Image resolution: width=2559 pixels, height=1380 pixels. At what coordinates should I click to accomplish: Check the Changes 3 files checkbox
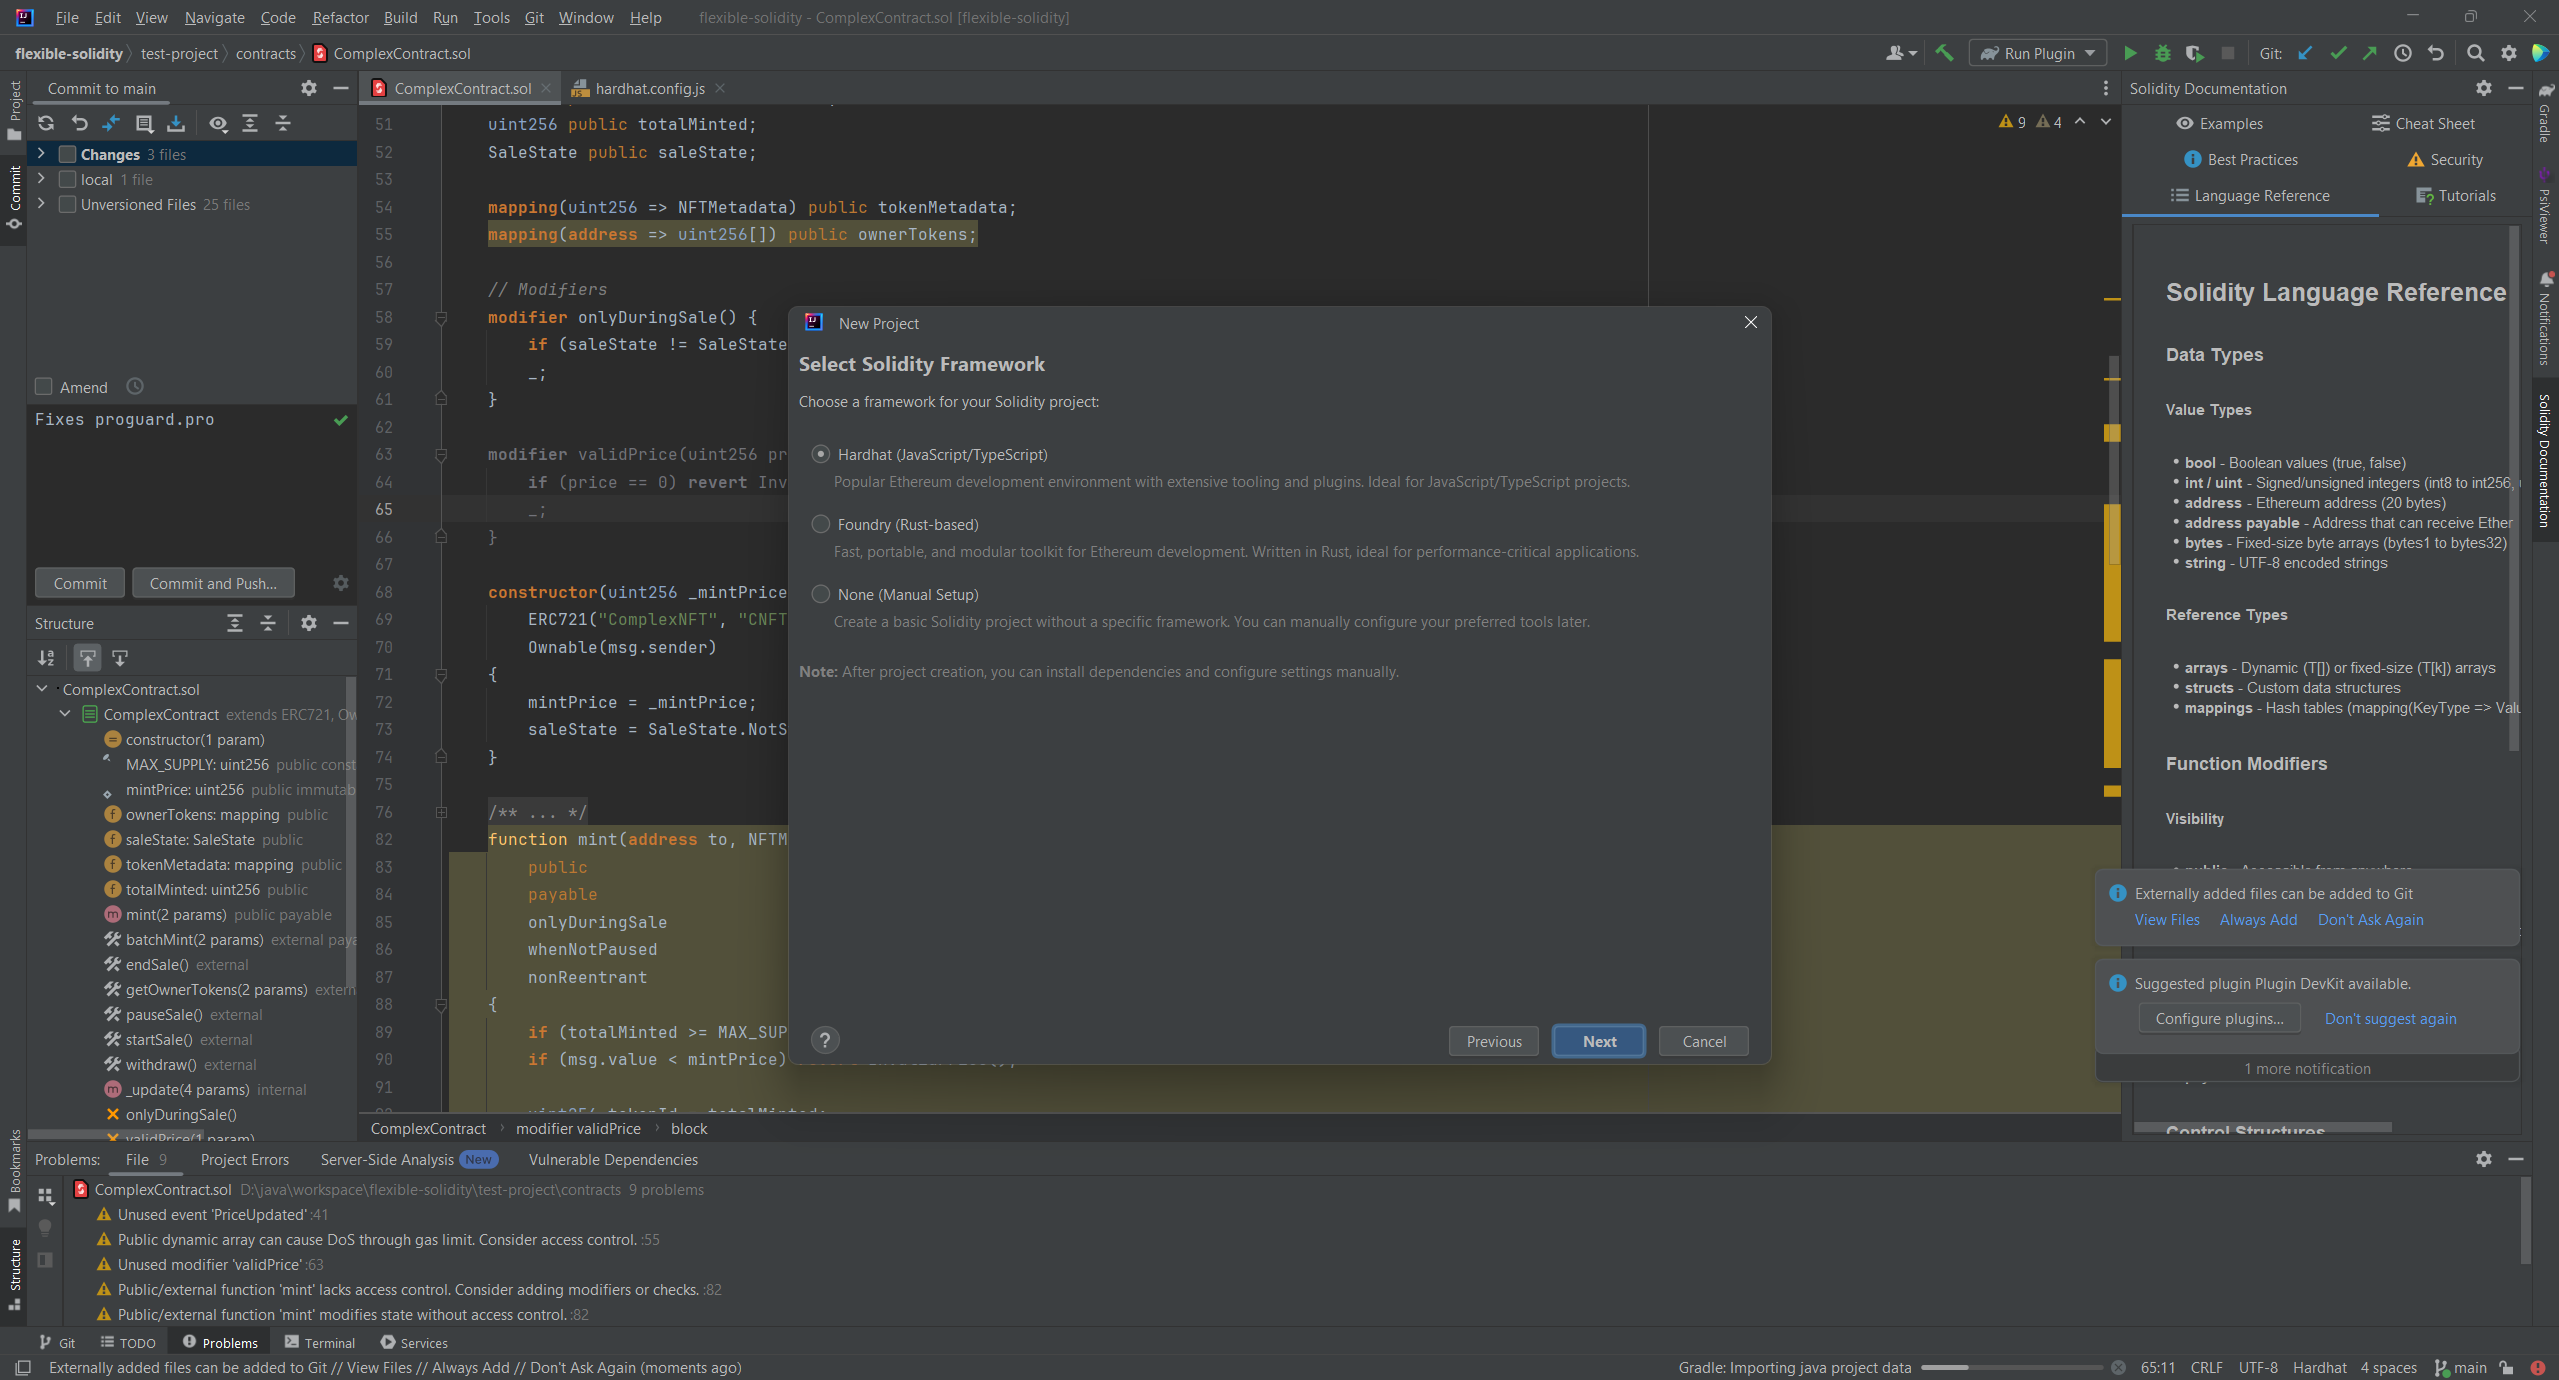click(68, 154)
